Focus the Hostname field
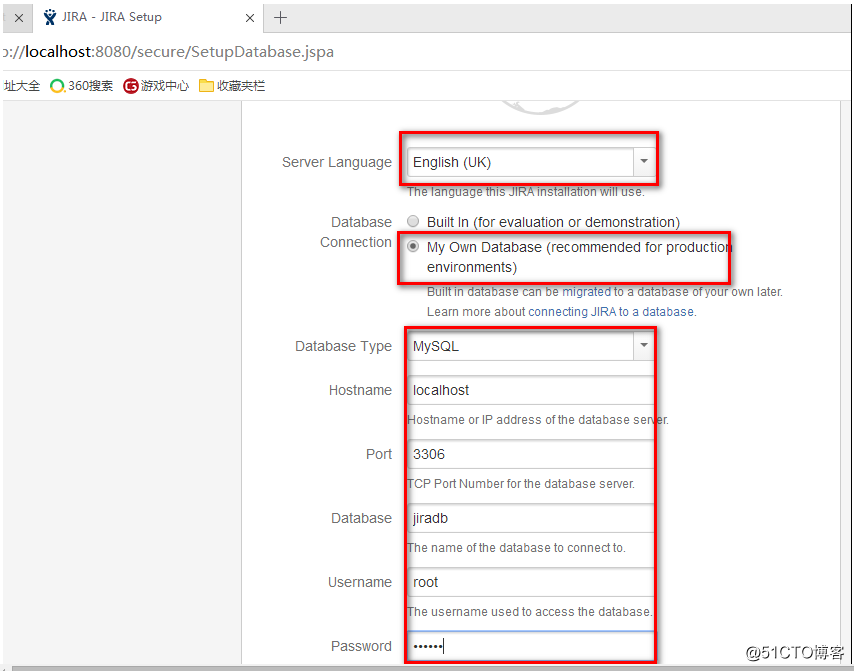The height and width of the screenshot is (671, 854). 531,390
